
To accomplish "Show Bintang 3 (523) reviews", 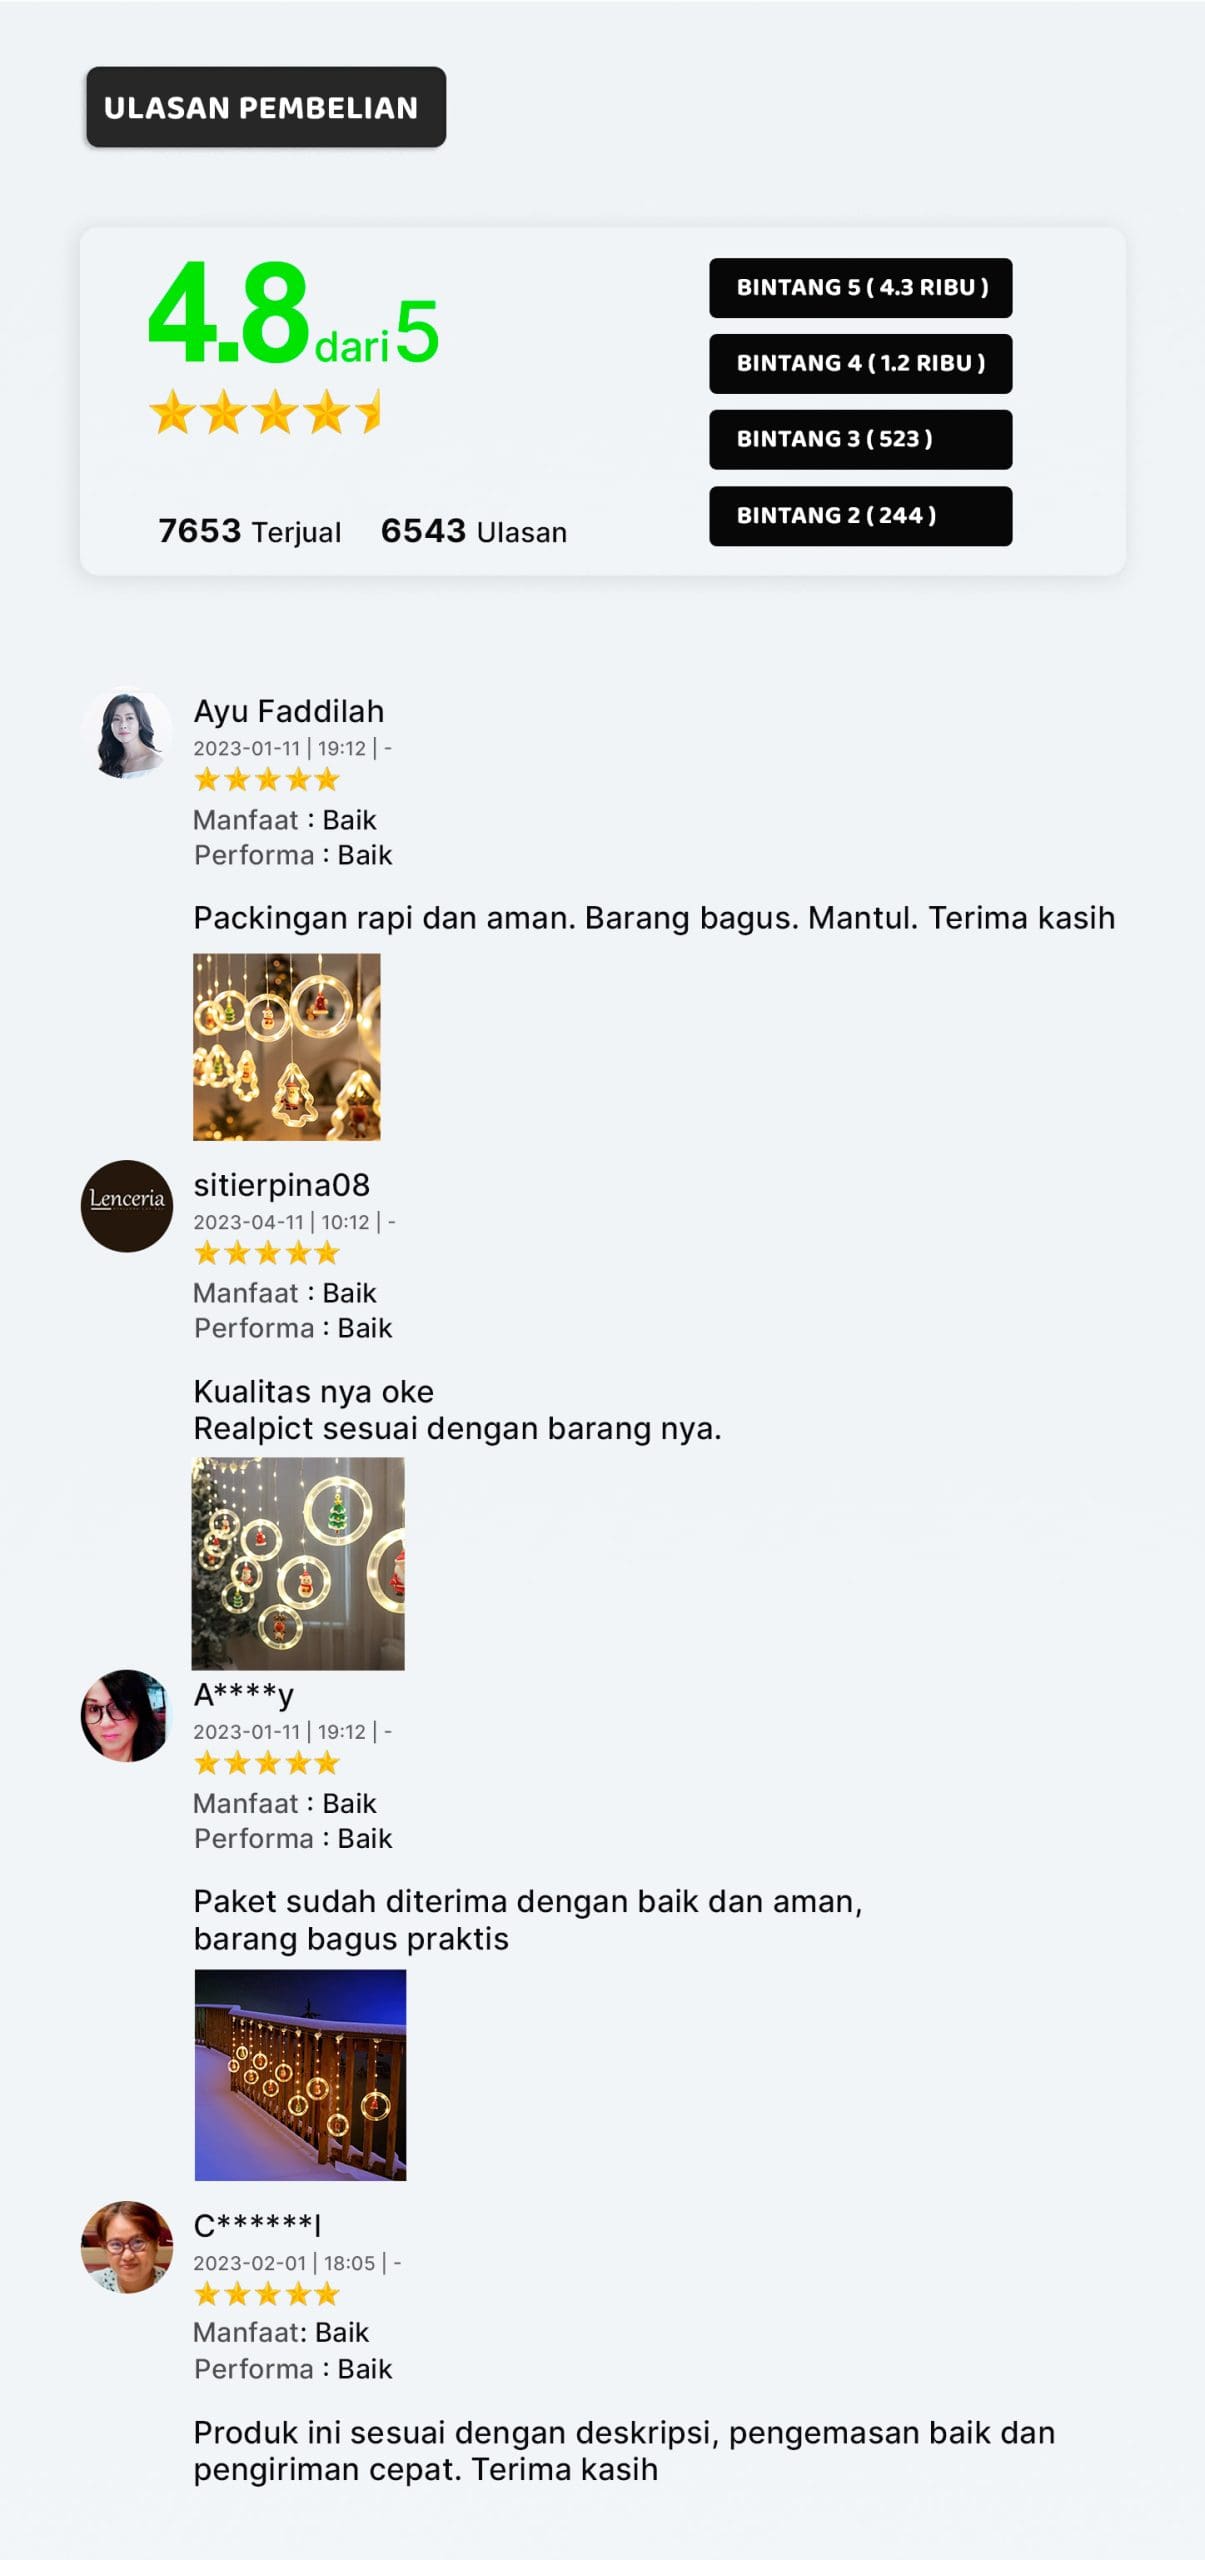I will click(861, 440).
